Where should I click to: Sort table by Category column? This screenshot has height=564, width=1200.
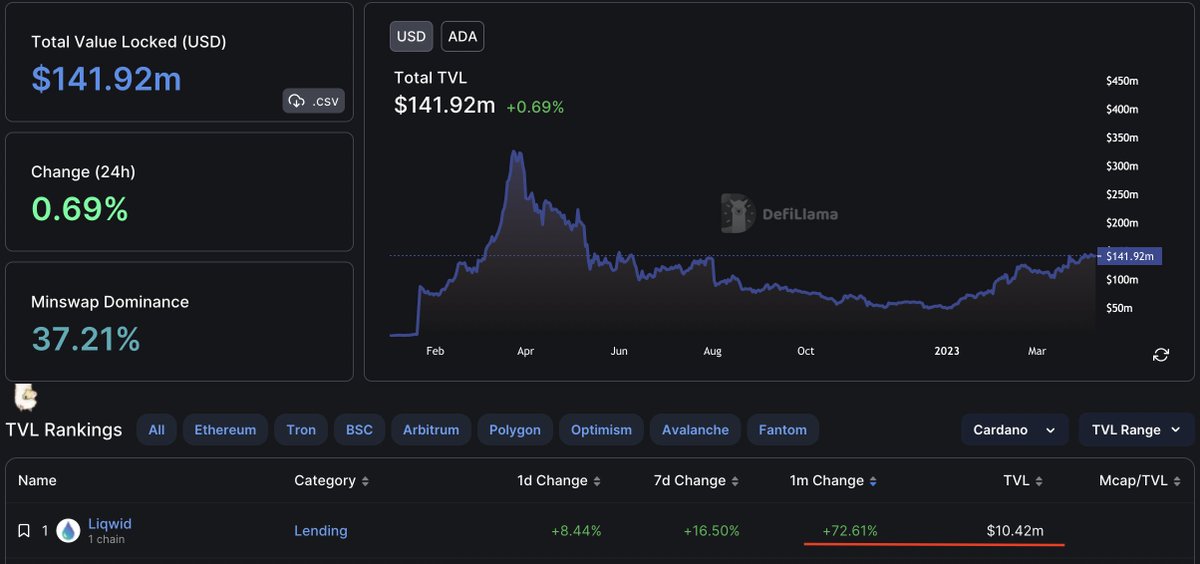tap(331, 481)
